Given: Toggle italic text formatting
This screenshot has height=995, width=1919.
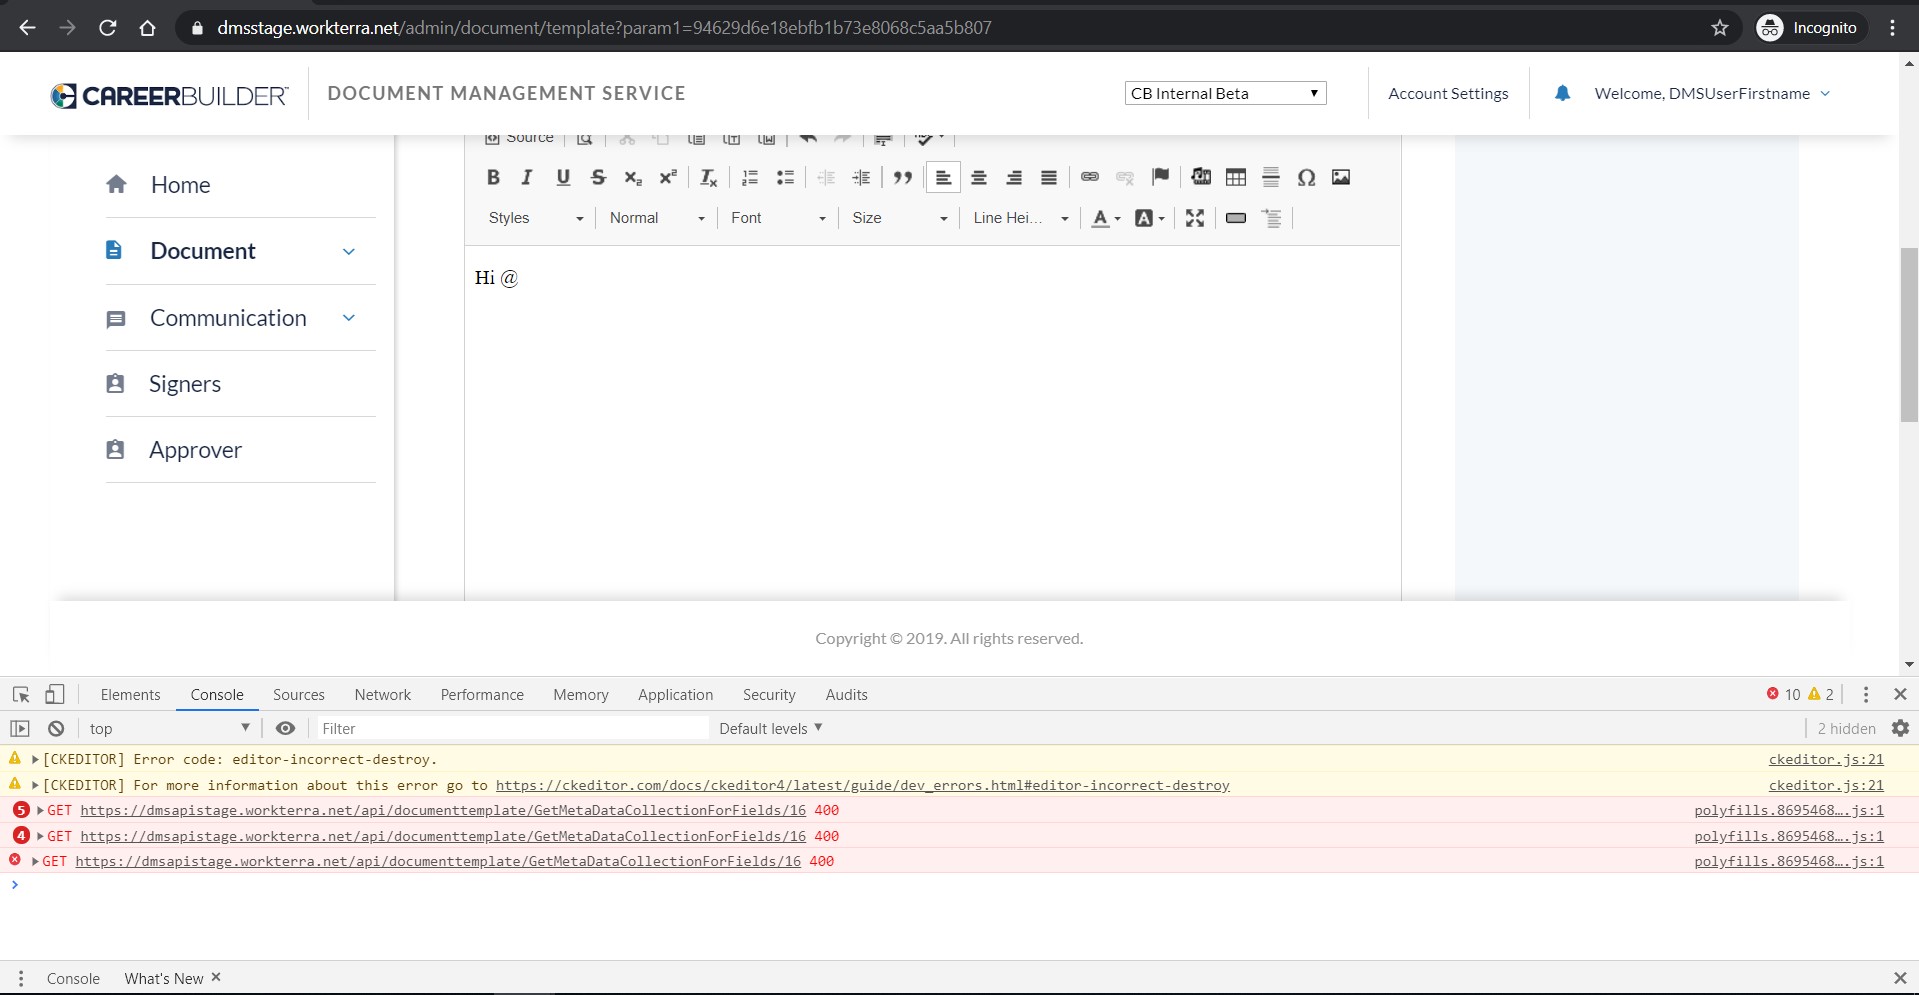Looking at the screenshot, I should tap(527, 177).
